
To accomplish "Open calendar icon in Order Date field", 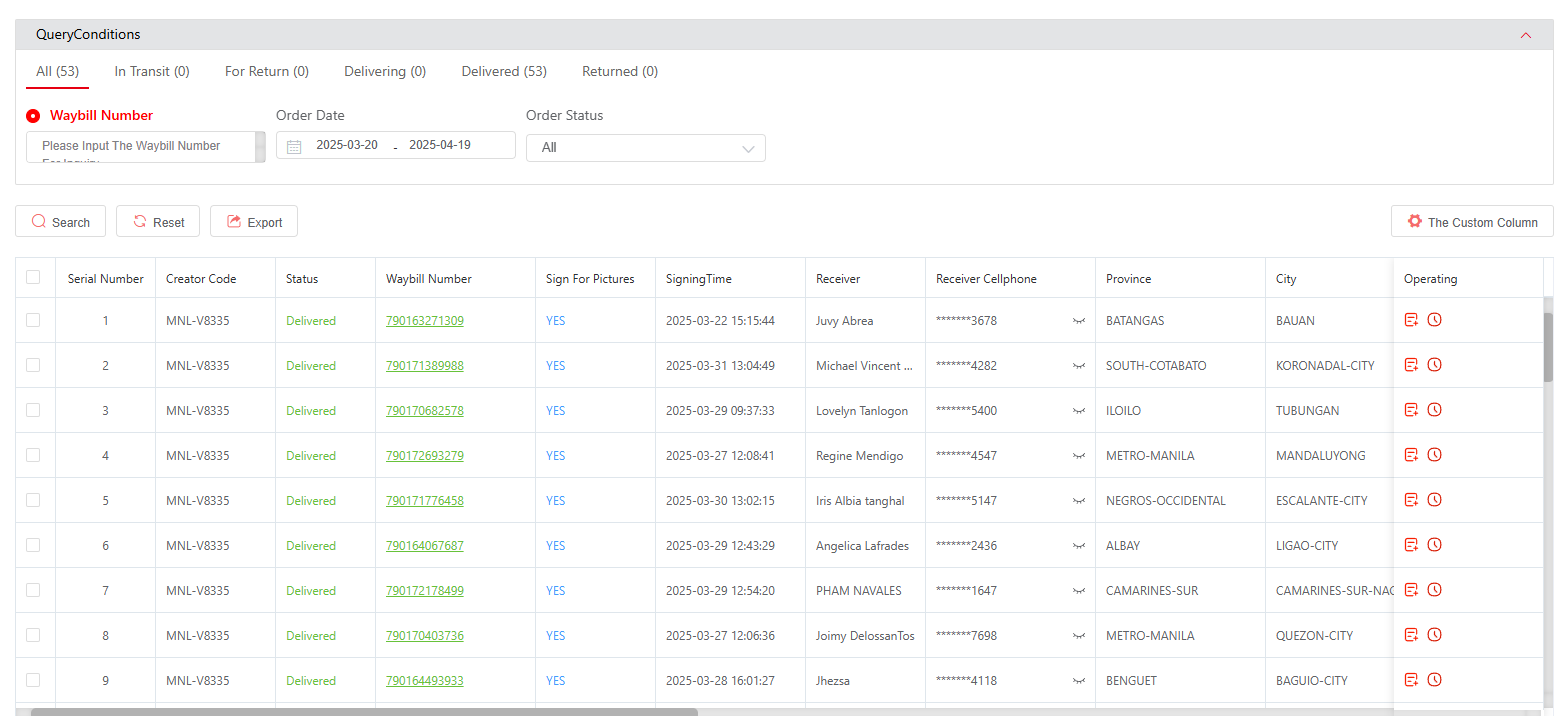I will click(294, 146).
